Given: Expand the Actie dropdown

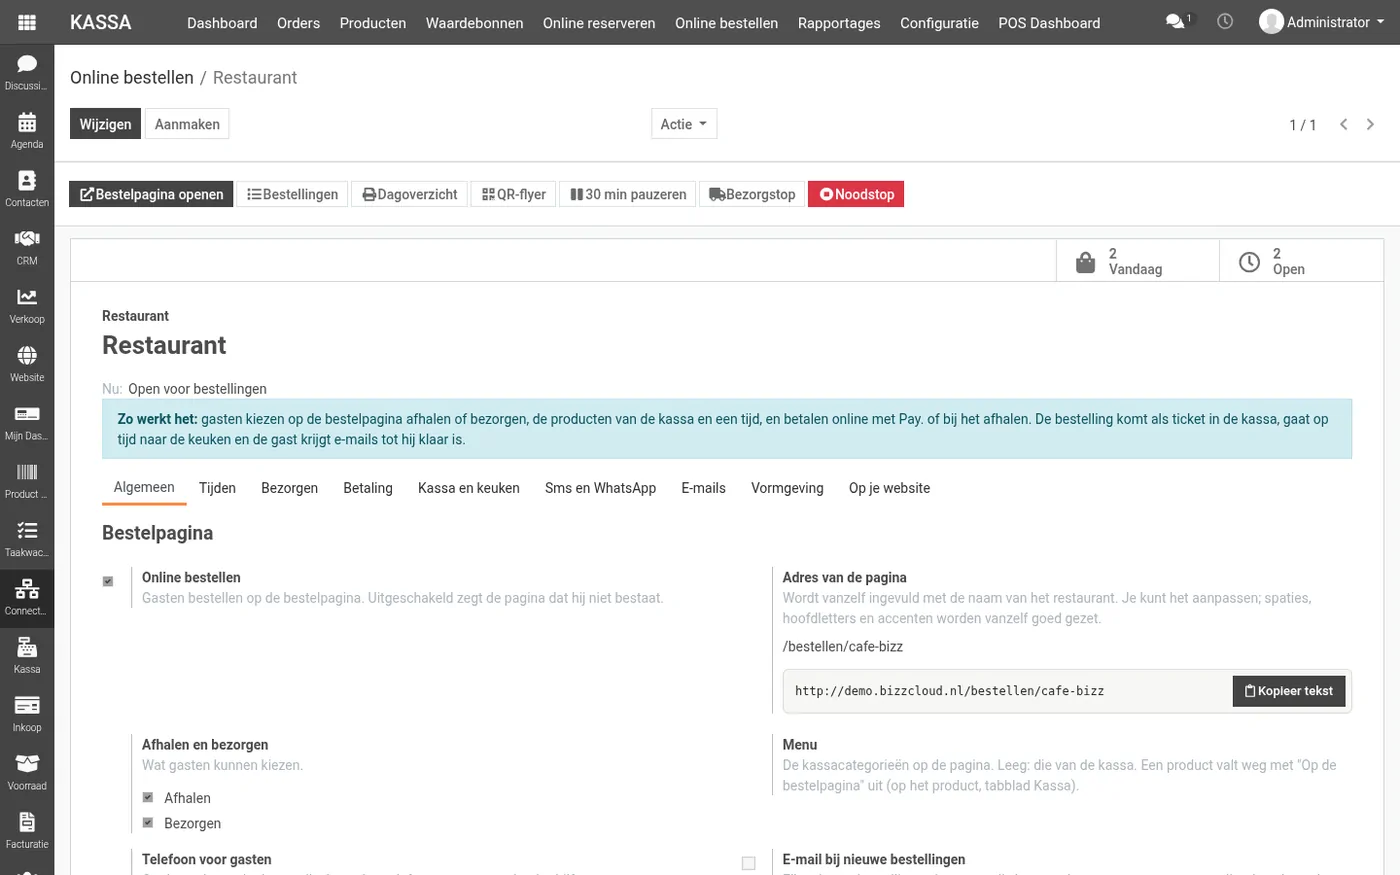Looking at the screenshot, I should point(684,124).
